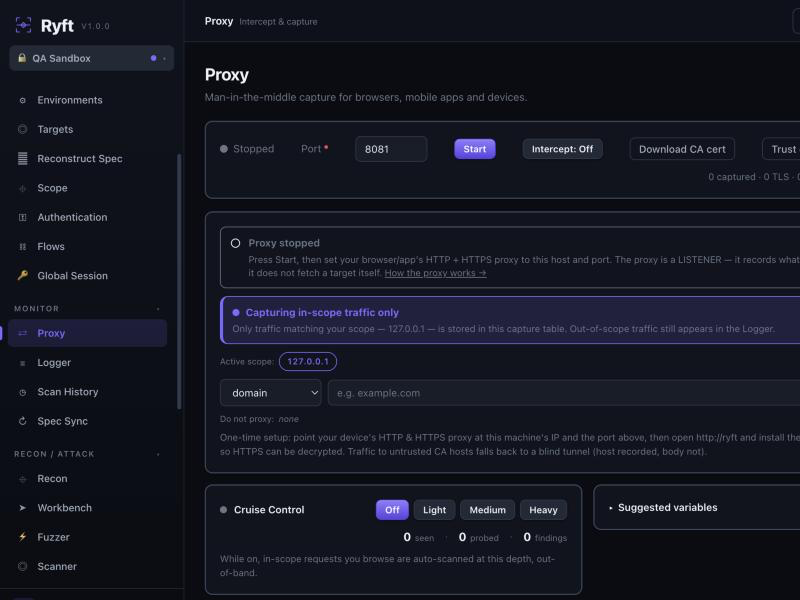Viewport: 800px width, 600px height.
Task: Click the '0 probed' counter
Action: [479, 537]
